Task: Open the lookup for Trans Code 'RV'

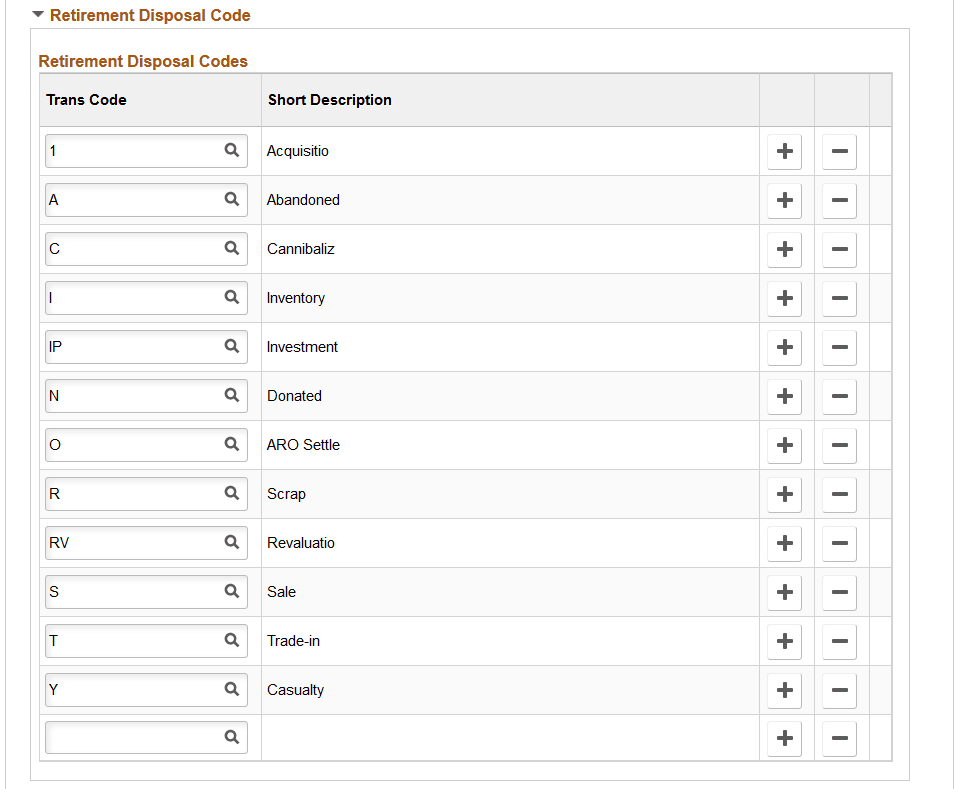Action: click(x=232, y=543)
